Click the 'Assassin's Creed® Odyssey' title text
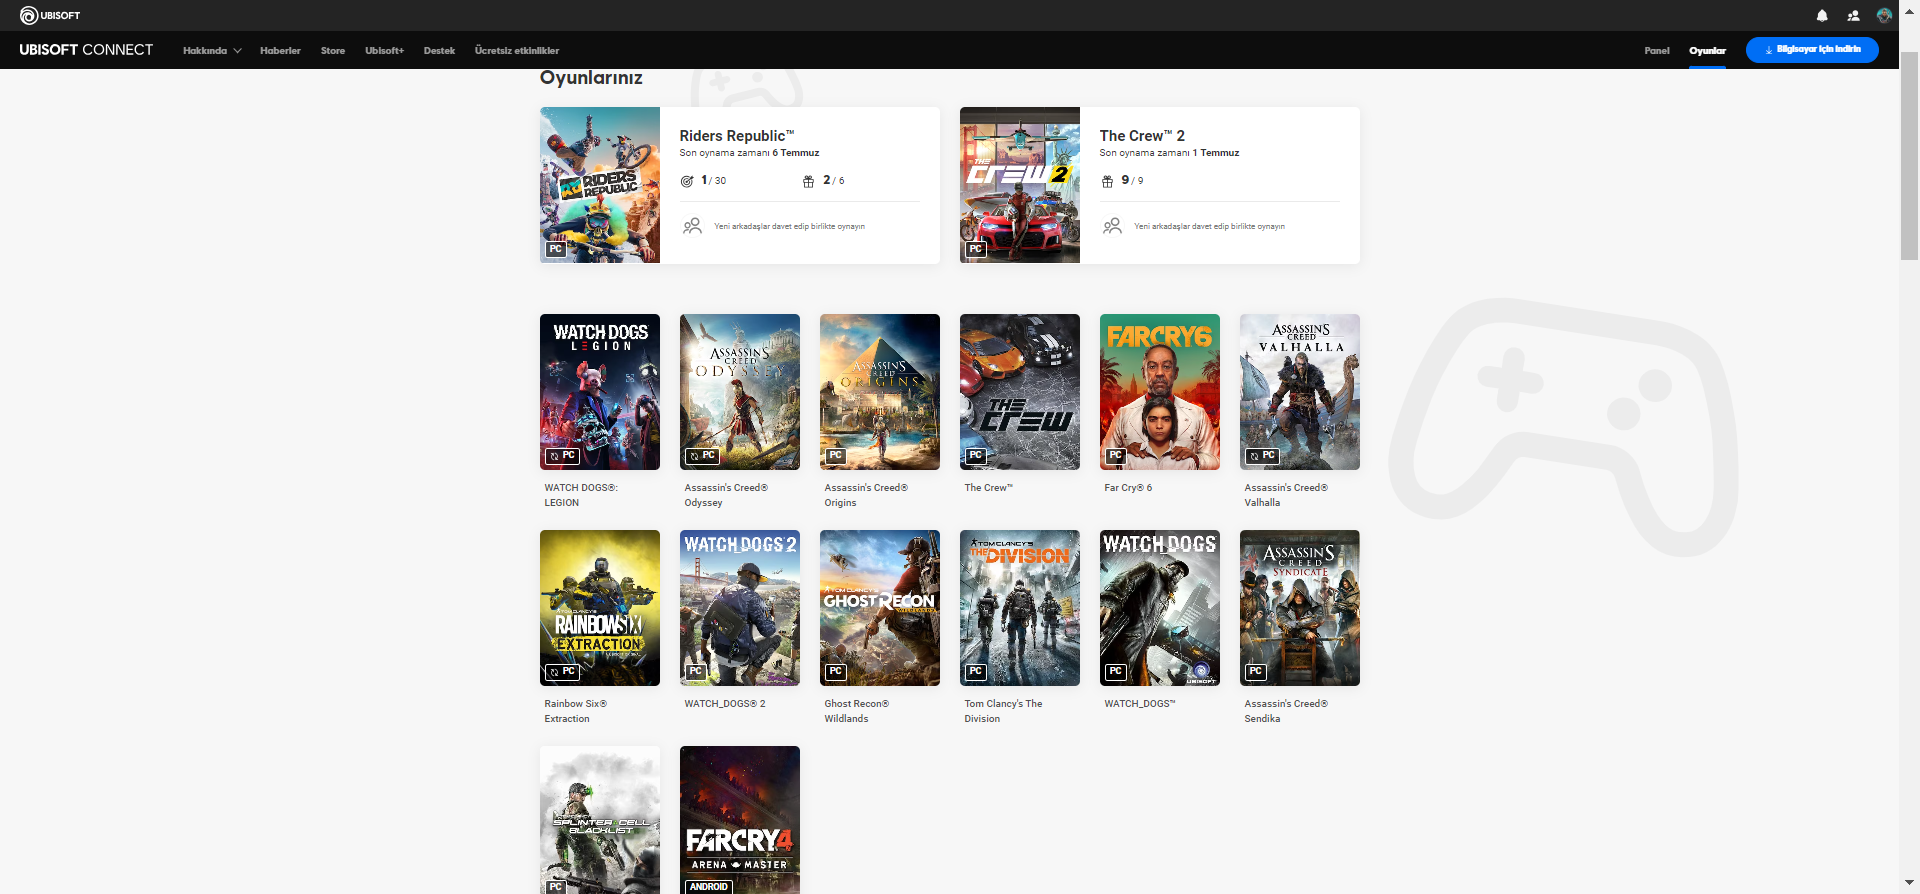The height and width of the screenshot is (894, 1920). 726,495
